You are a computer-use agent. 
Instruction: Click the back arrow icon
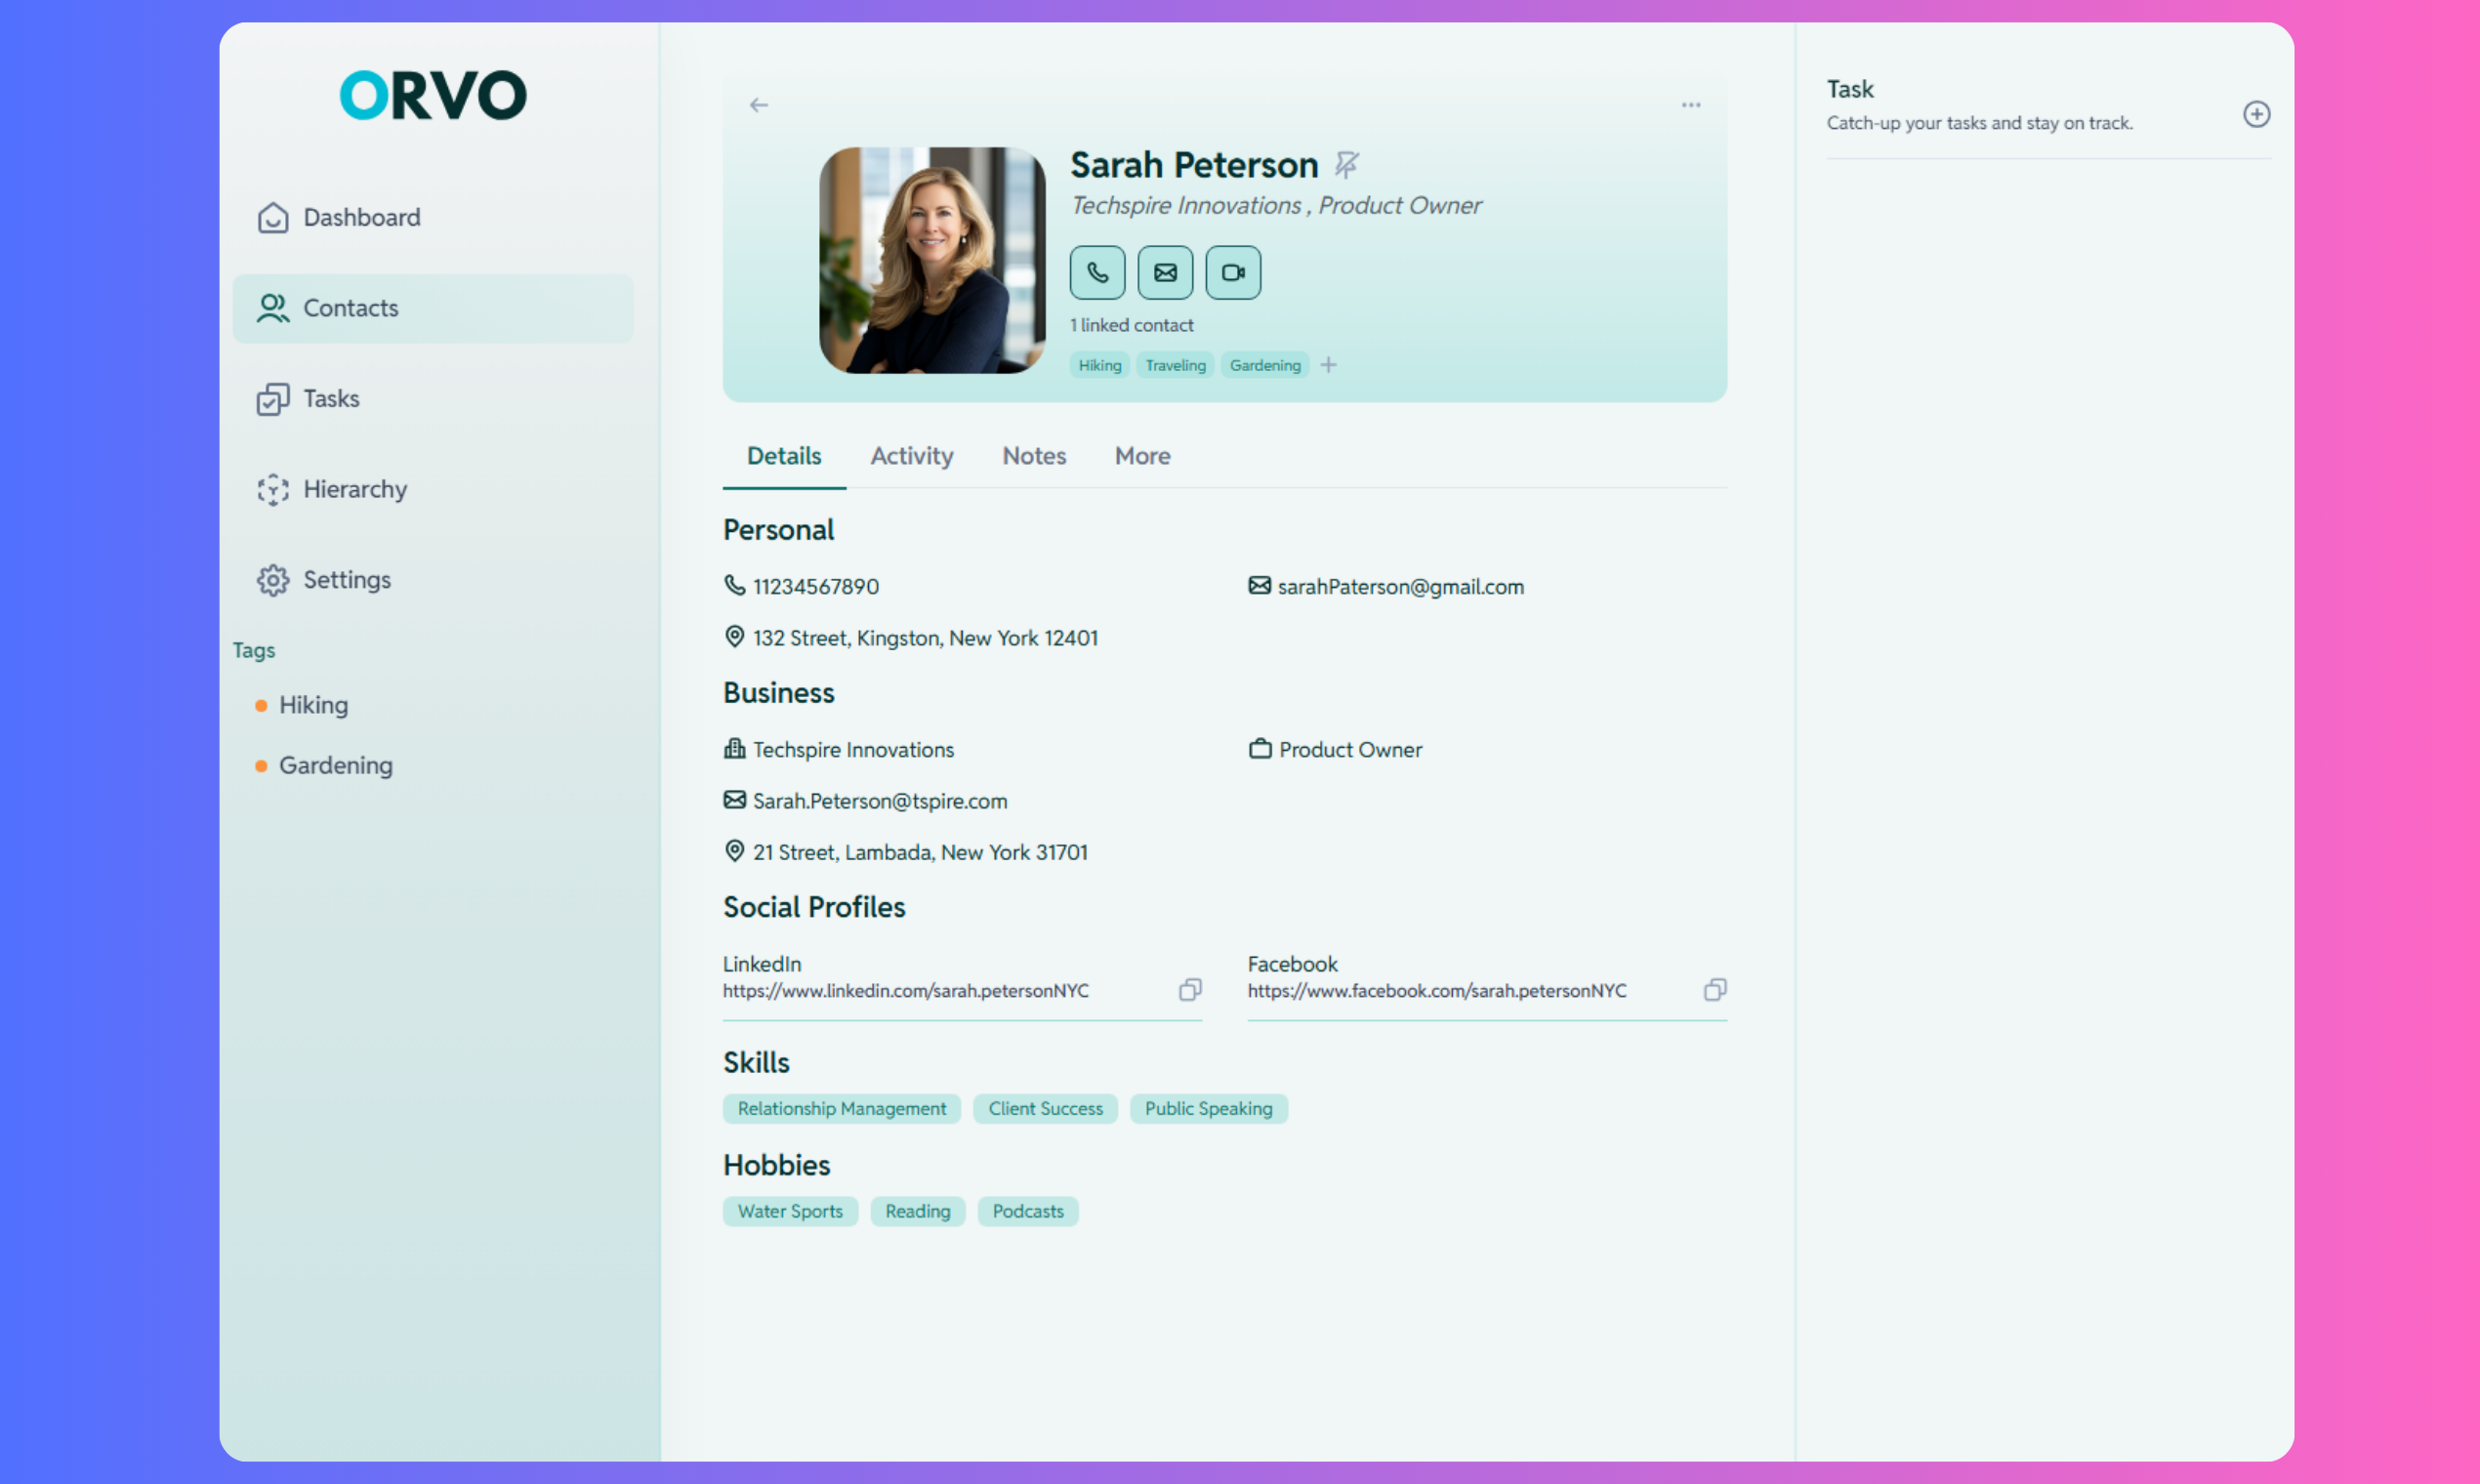click(x=759, y=105)
